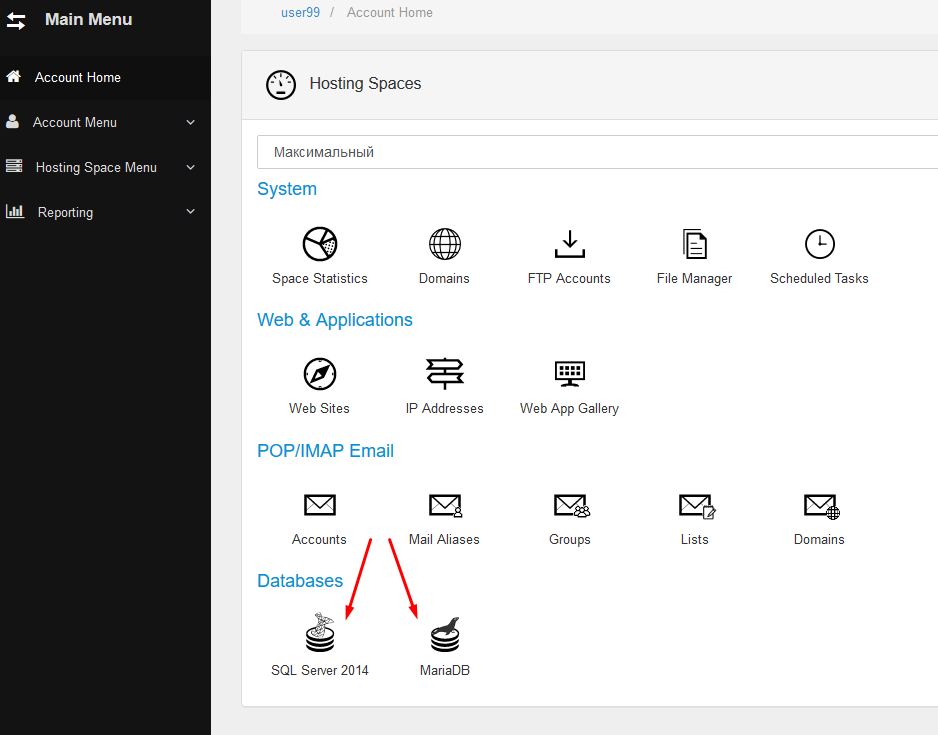The width and height of the screenshot is (938, 735).
Task: Click the Space Statistics label
Action: click(320, 279)
